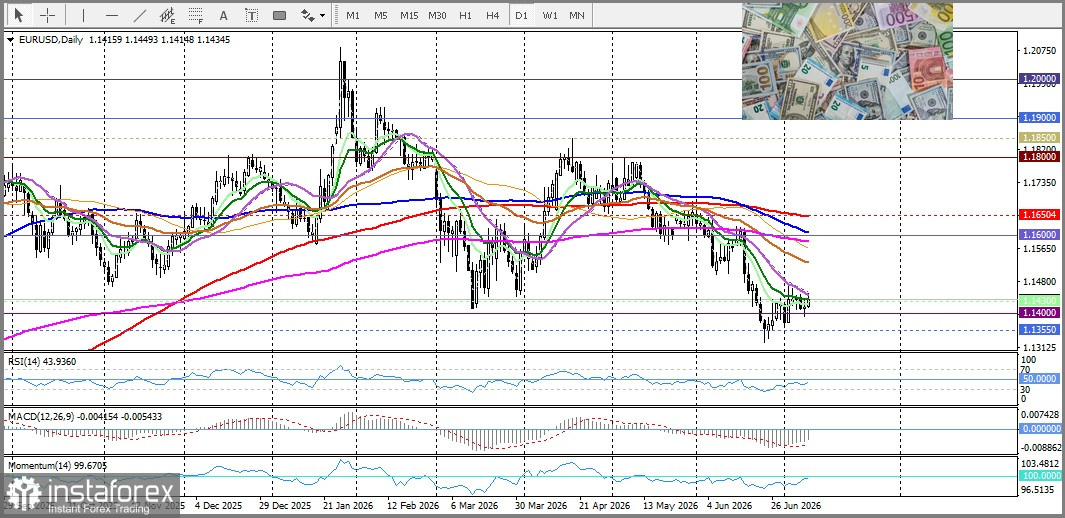This screenshot has width=1065, height=518.
Task: Click the 1.14800 price scale value
Action: click(1040, 282)
